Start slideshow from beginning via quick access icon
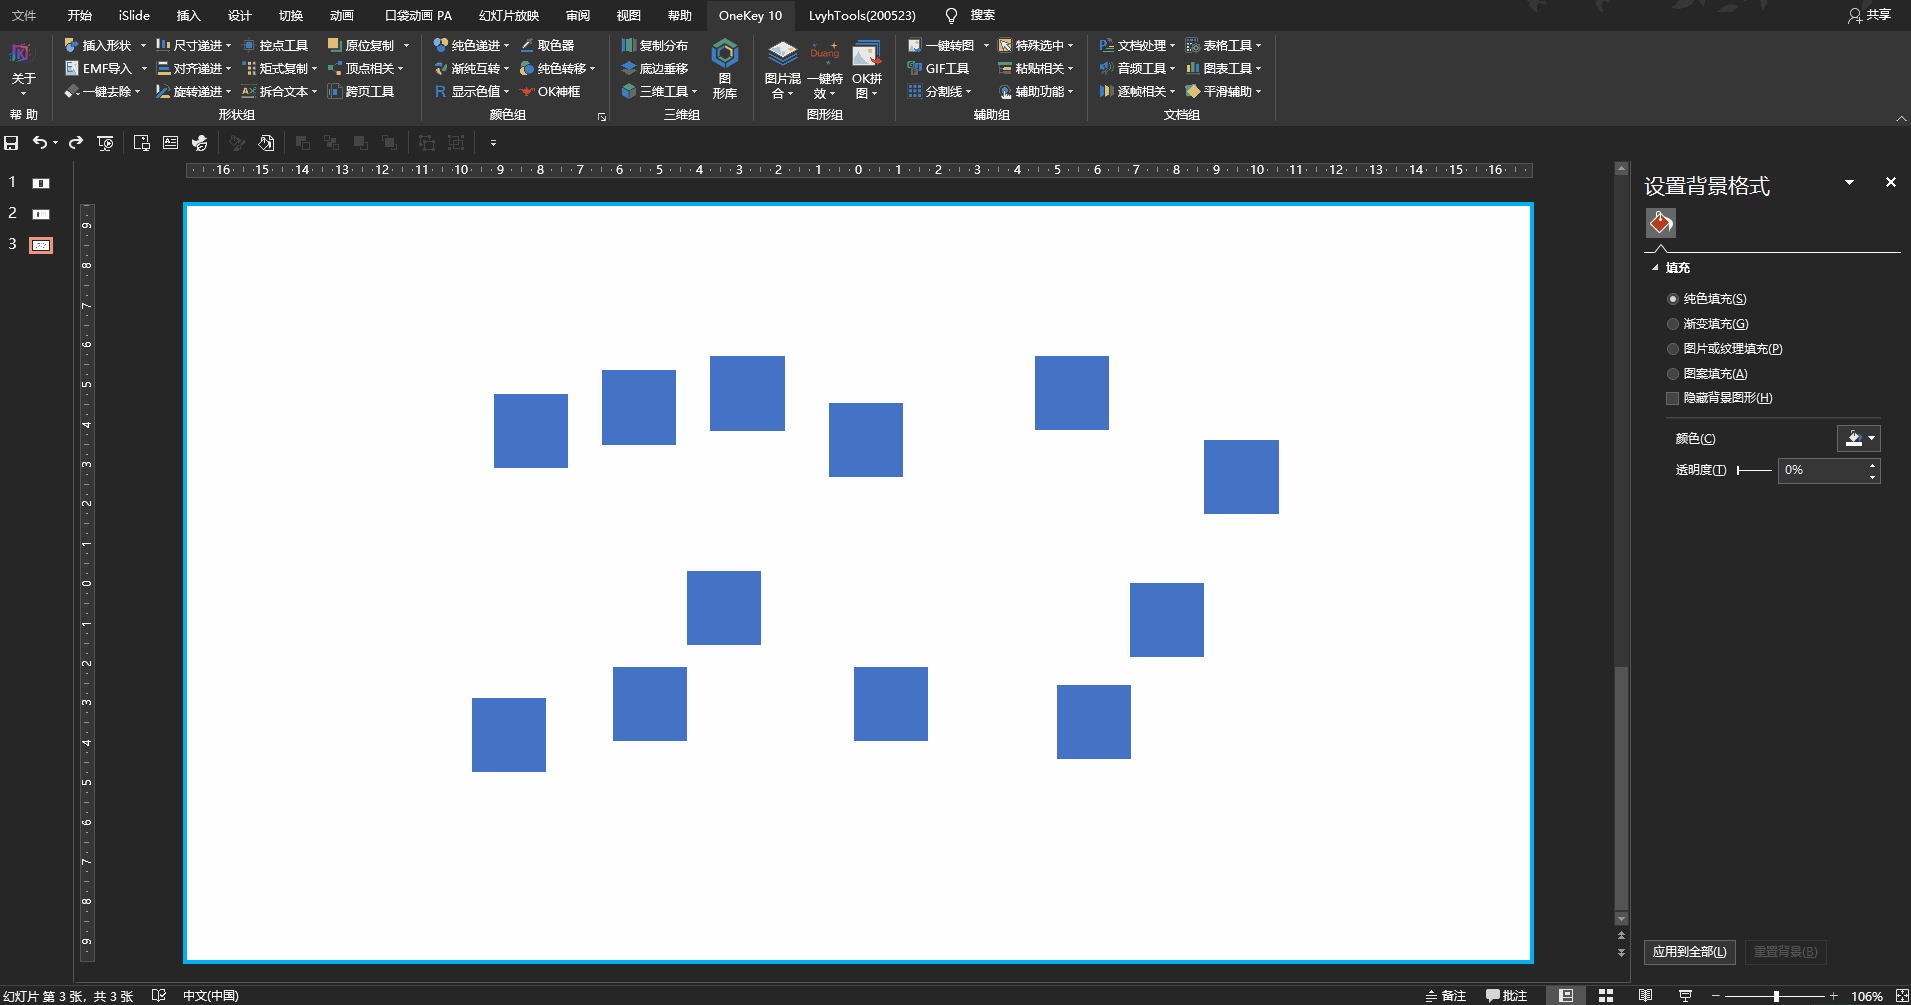The image size is (1911, 1005). coord(105,143)
